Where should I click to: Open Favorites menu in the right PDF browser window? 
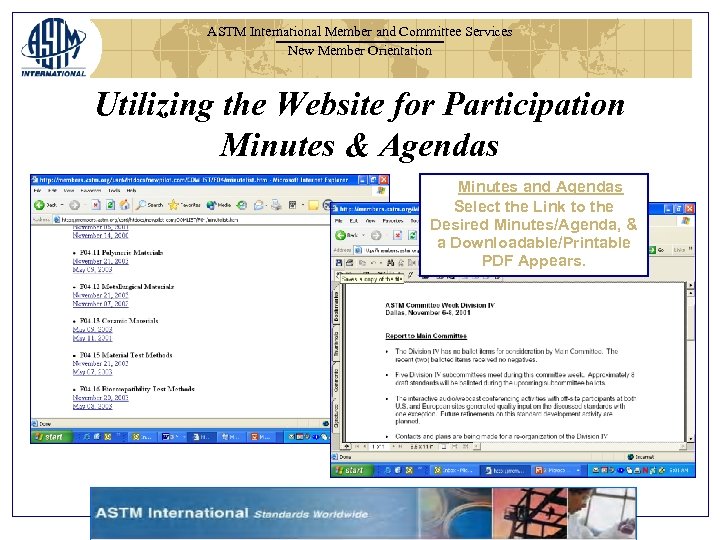393,221
